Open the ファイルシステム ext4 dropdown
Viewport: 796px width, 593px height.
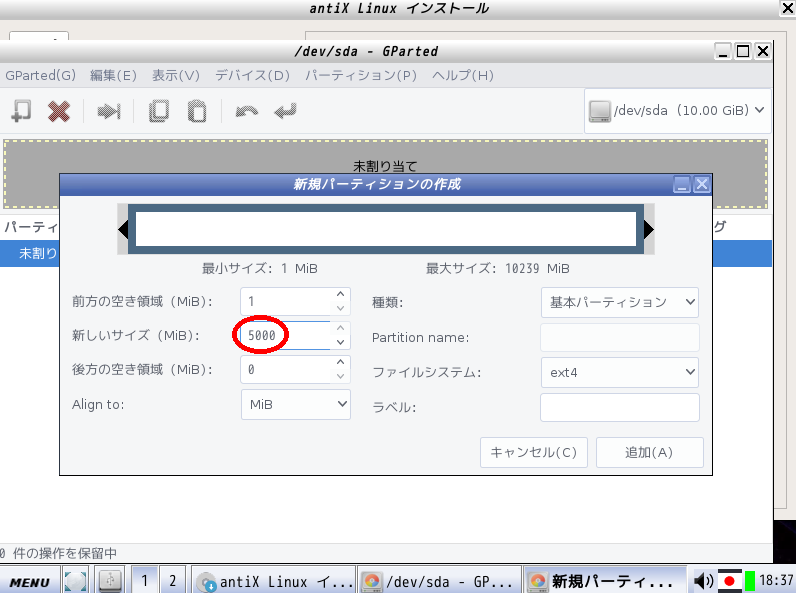click(x=620, y=373)
